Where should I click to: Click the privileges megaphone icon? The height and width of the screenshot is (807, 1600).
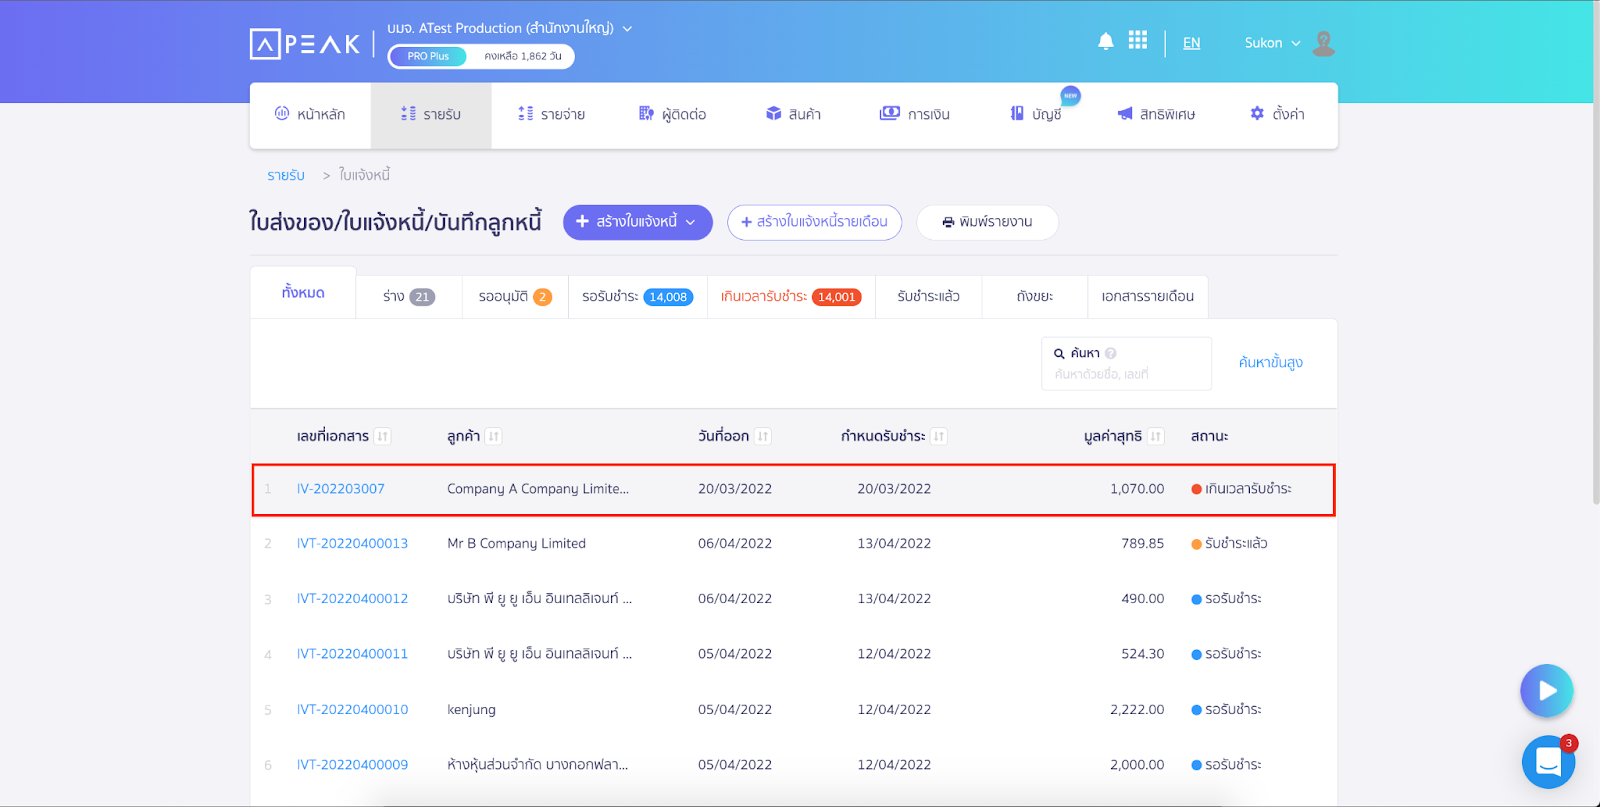(1125, 113)
